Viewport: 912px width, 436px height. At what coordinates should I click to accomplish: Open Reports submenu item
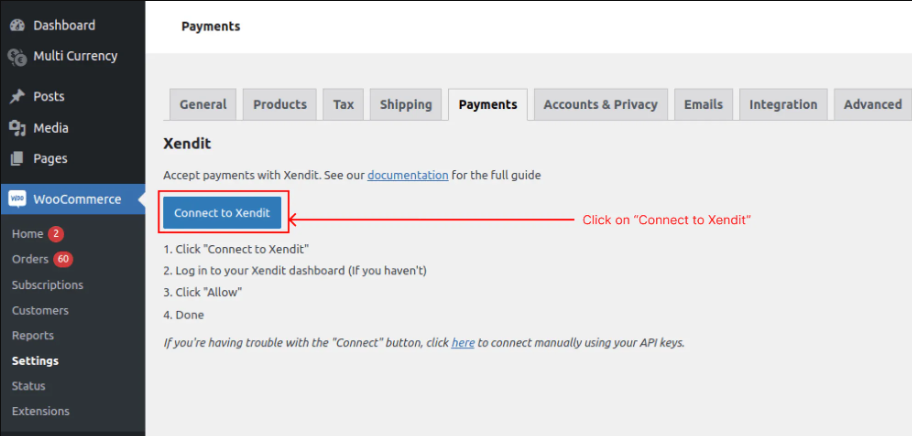pyautogui.click(x=33, y=335)
